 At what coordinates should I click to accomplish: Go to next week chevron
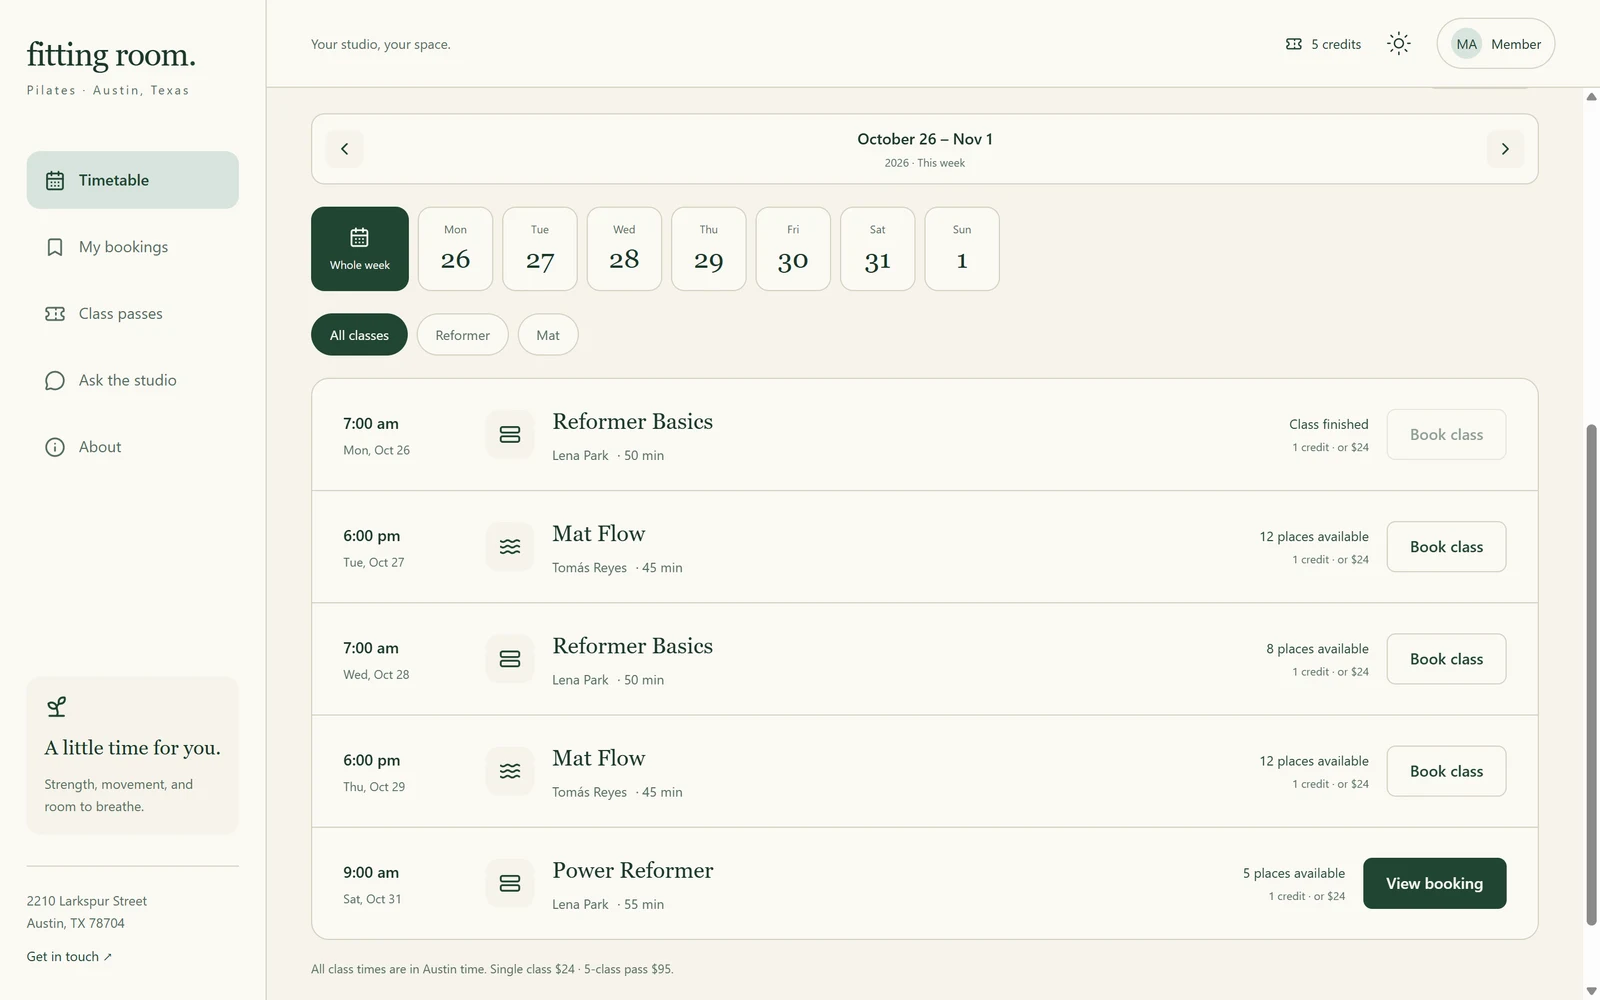[x=1505, y=149]
